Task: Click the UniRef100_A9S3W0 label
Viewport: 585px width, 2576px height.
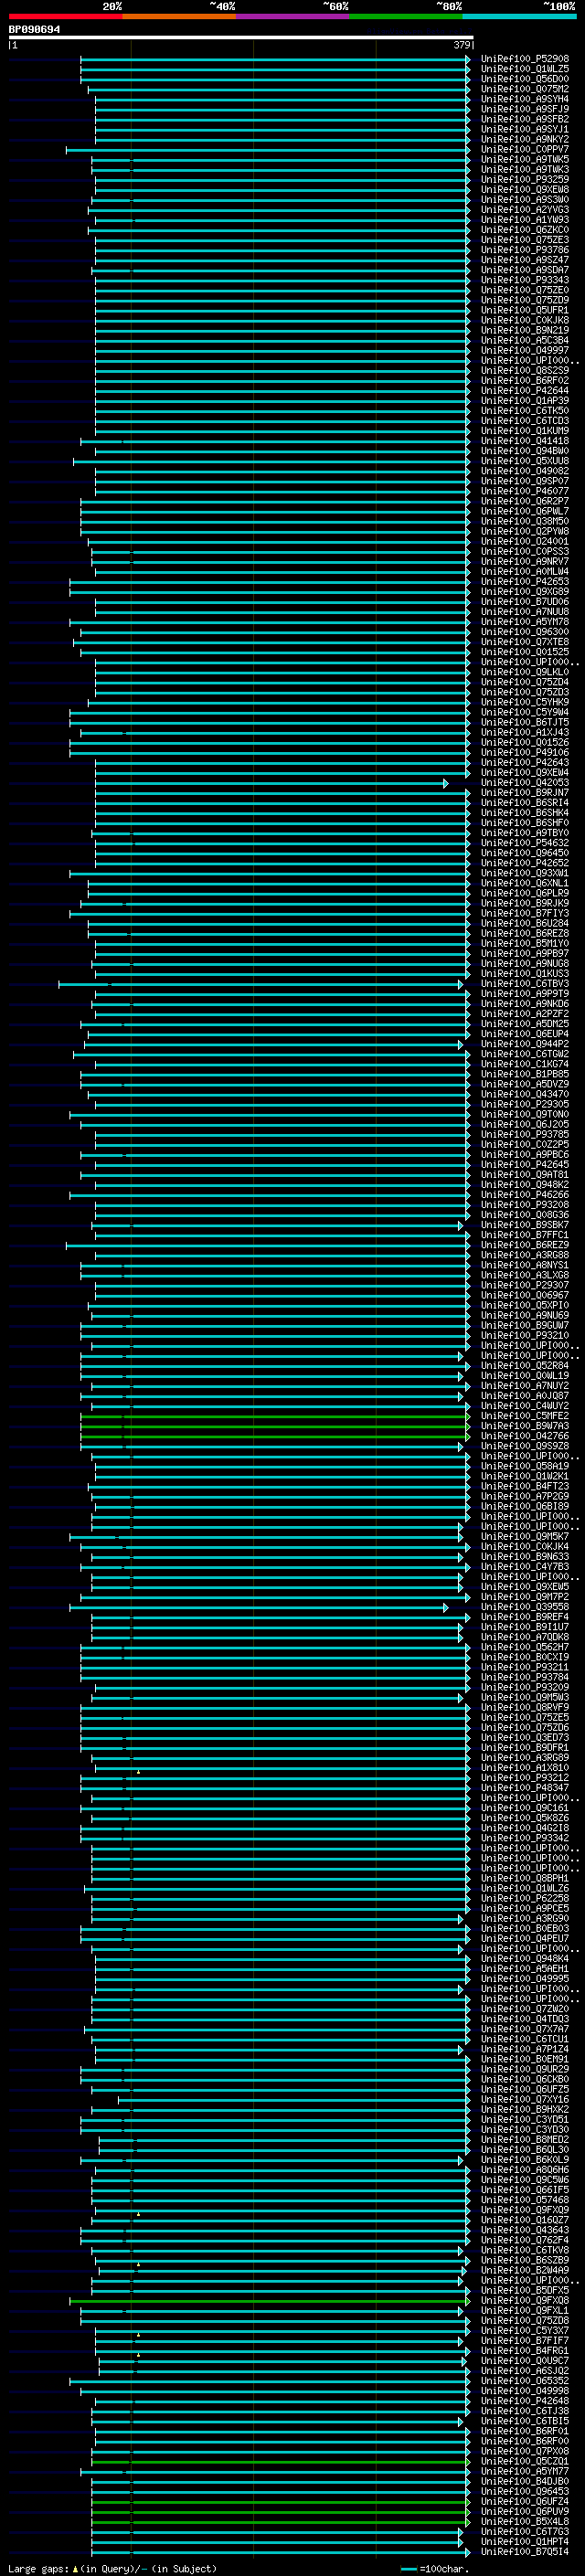Action: [x=524, y=200]
